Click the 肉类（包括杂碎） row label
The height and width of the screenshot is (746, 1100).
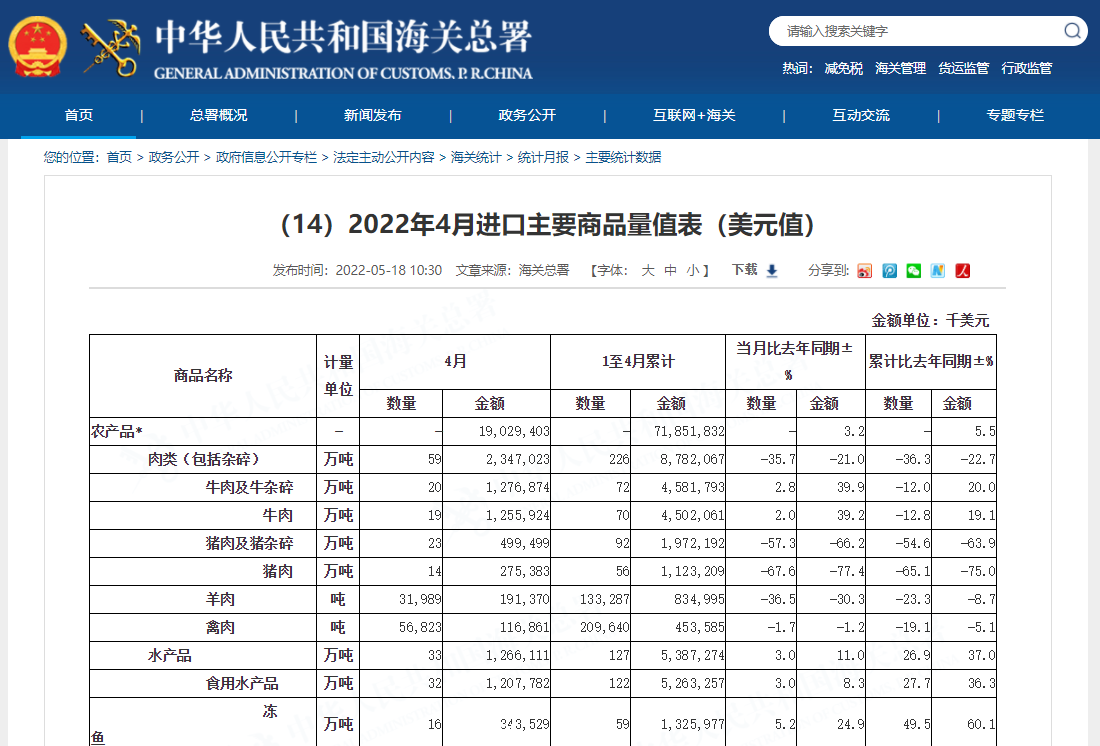tap(203, 460)
